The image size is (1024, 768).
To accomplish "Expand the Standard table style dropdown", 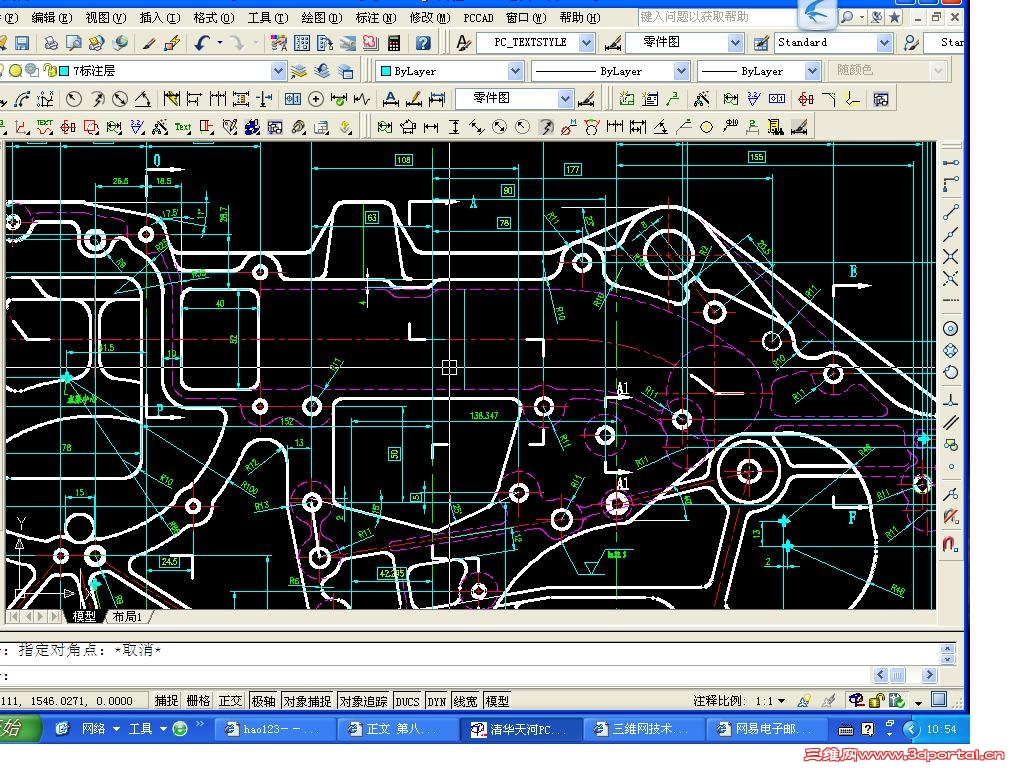I will [884, 43].
